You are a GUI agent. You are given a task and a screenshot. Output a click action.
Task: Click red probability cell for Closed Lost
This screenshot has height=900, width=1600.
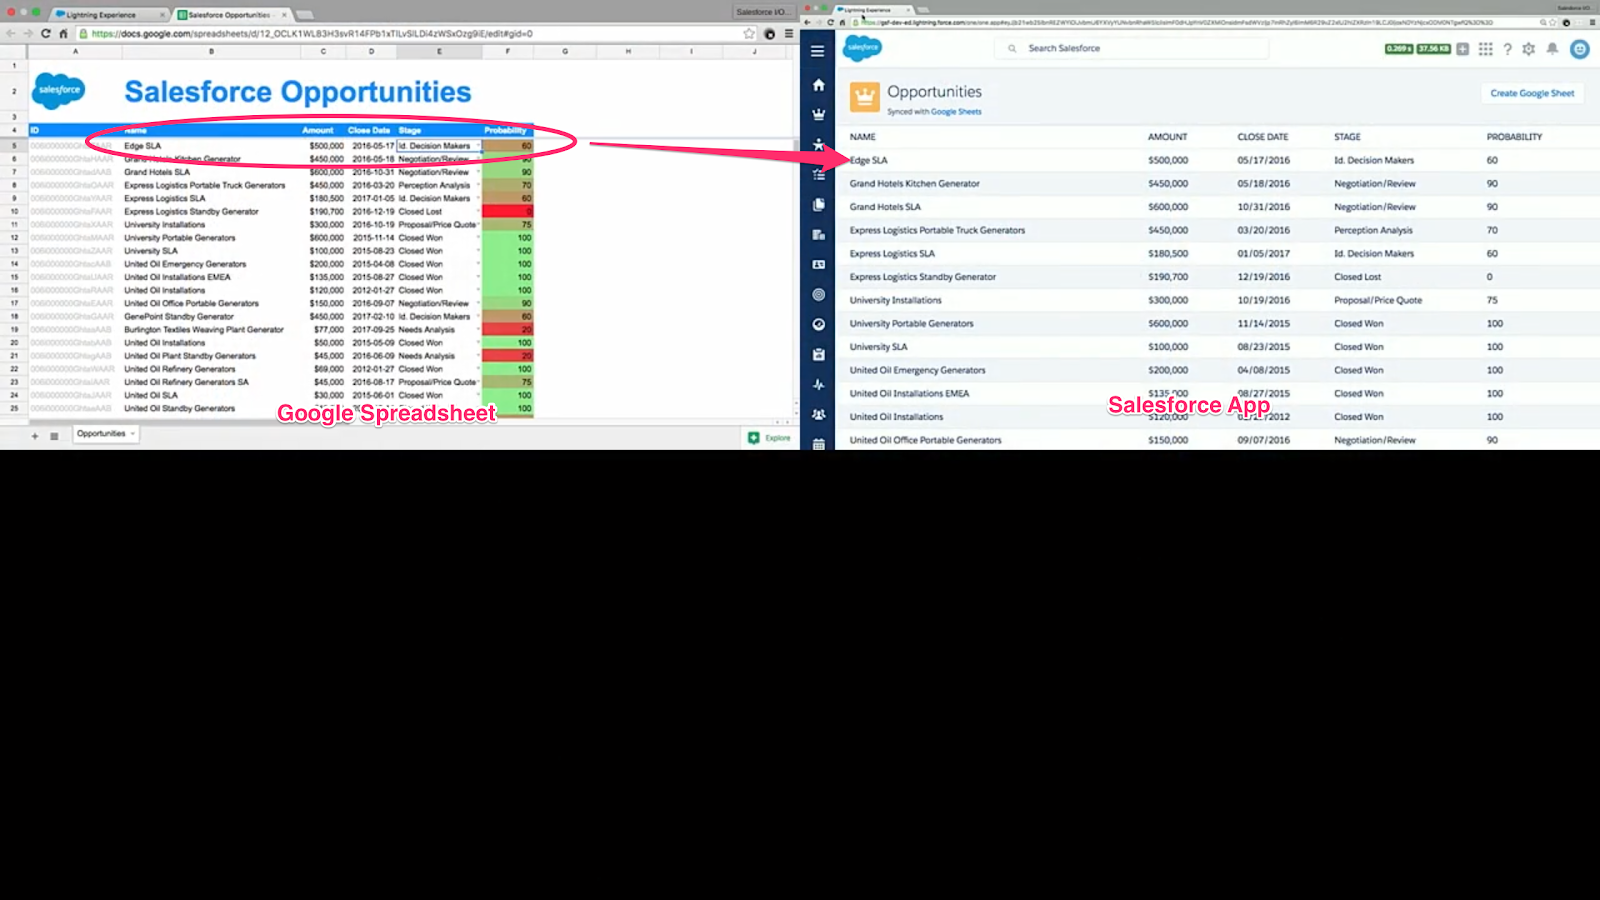(508, 212)
